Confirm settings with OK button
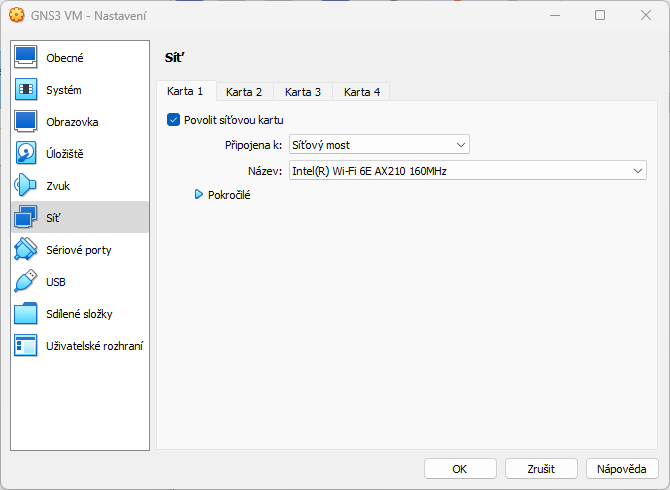This screenshot has height=490, width=670. click(x=460, y=469)
